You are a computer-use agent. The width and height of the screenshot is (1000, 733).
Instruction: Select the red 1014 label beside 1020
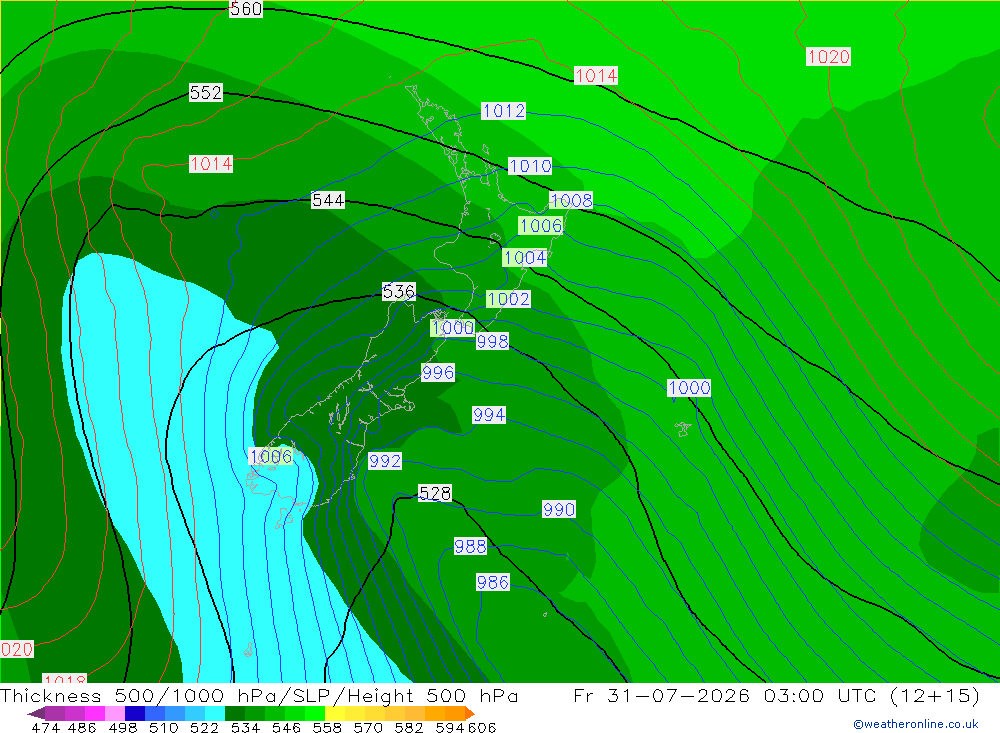tap(596, 76)
